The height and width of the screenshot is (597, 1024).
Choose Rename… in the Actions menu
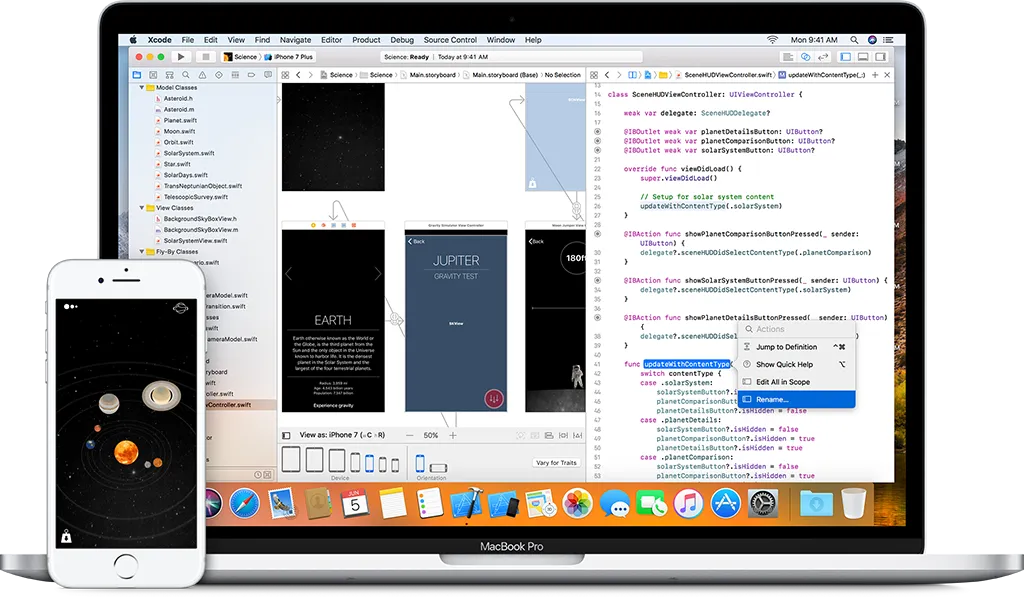[796, 399]
